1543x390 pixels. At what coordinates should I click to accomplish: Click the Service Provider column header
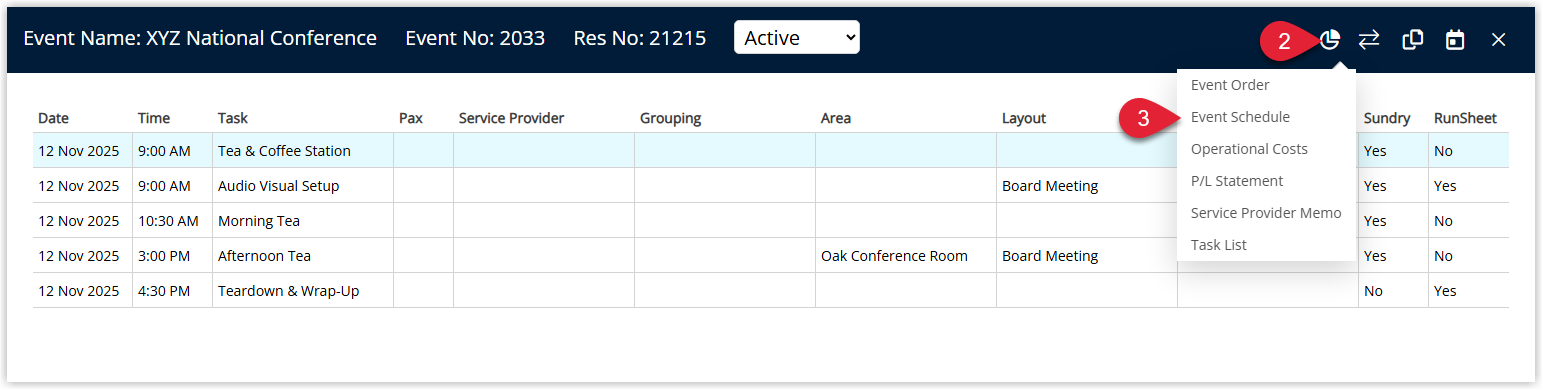(512, 118)
